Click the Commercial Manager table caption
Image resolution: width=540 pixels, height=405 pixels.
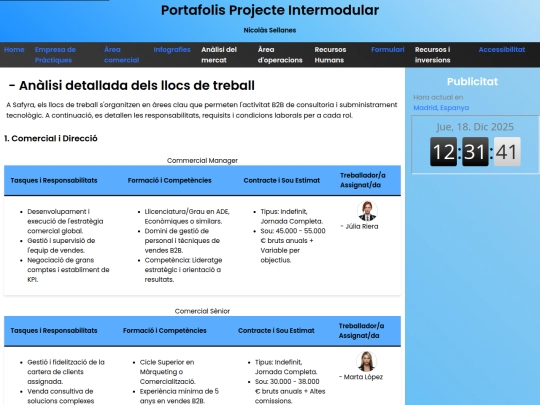[x=202, y=160]
